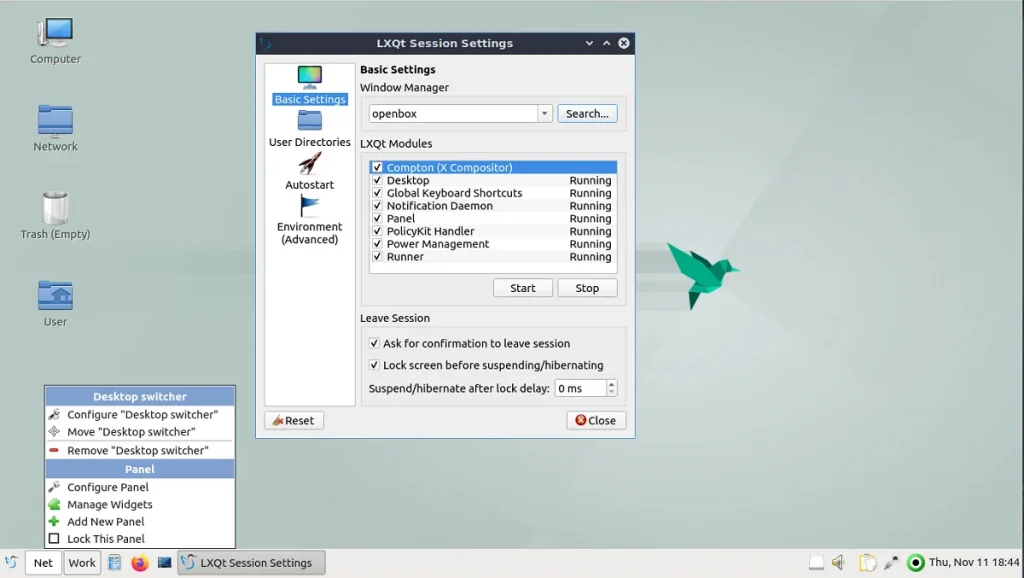
Task: Choose Remove "Desktop switcher" menu entry
Action: point(140,451)
